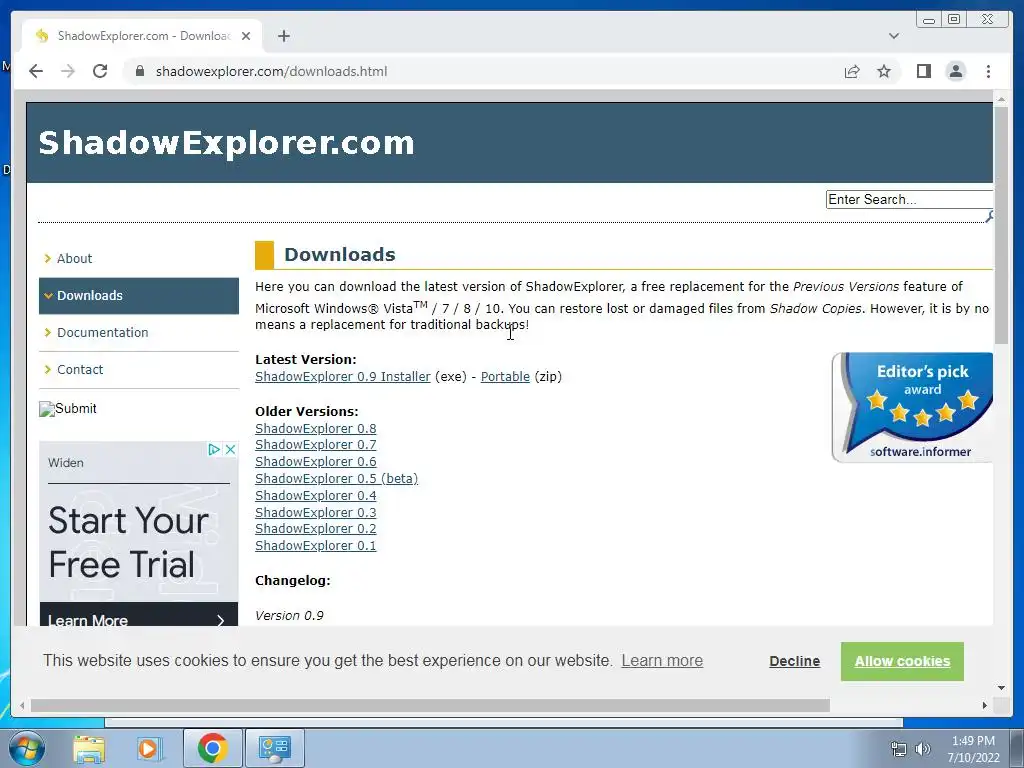Open the browser side panel
The image size is (1024, 768).
click(923, 71)
